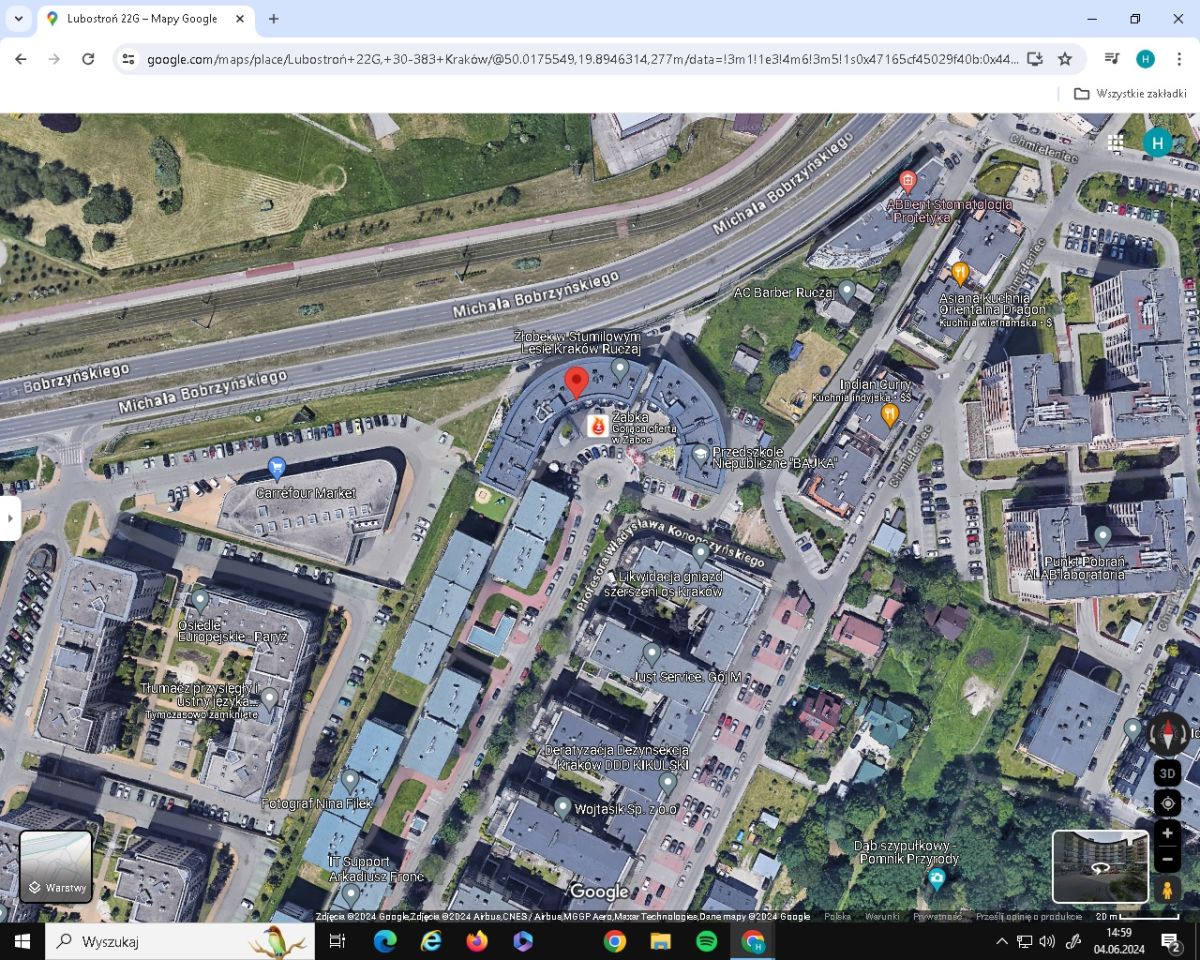Click the Polska footer link
The height and width of the screenshot is (960, 1200).
point(837,916)
